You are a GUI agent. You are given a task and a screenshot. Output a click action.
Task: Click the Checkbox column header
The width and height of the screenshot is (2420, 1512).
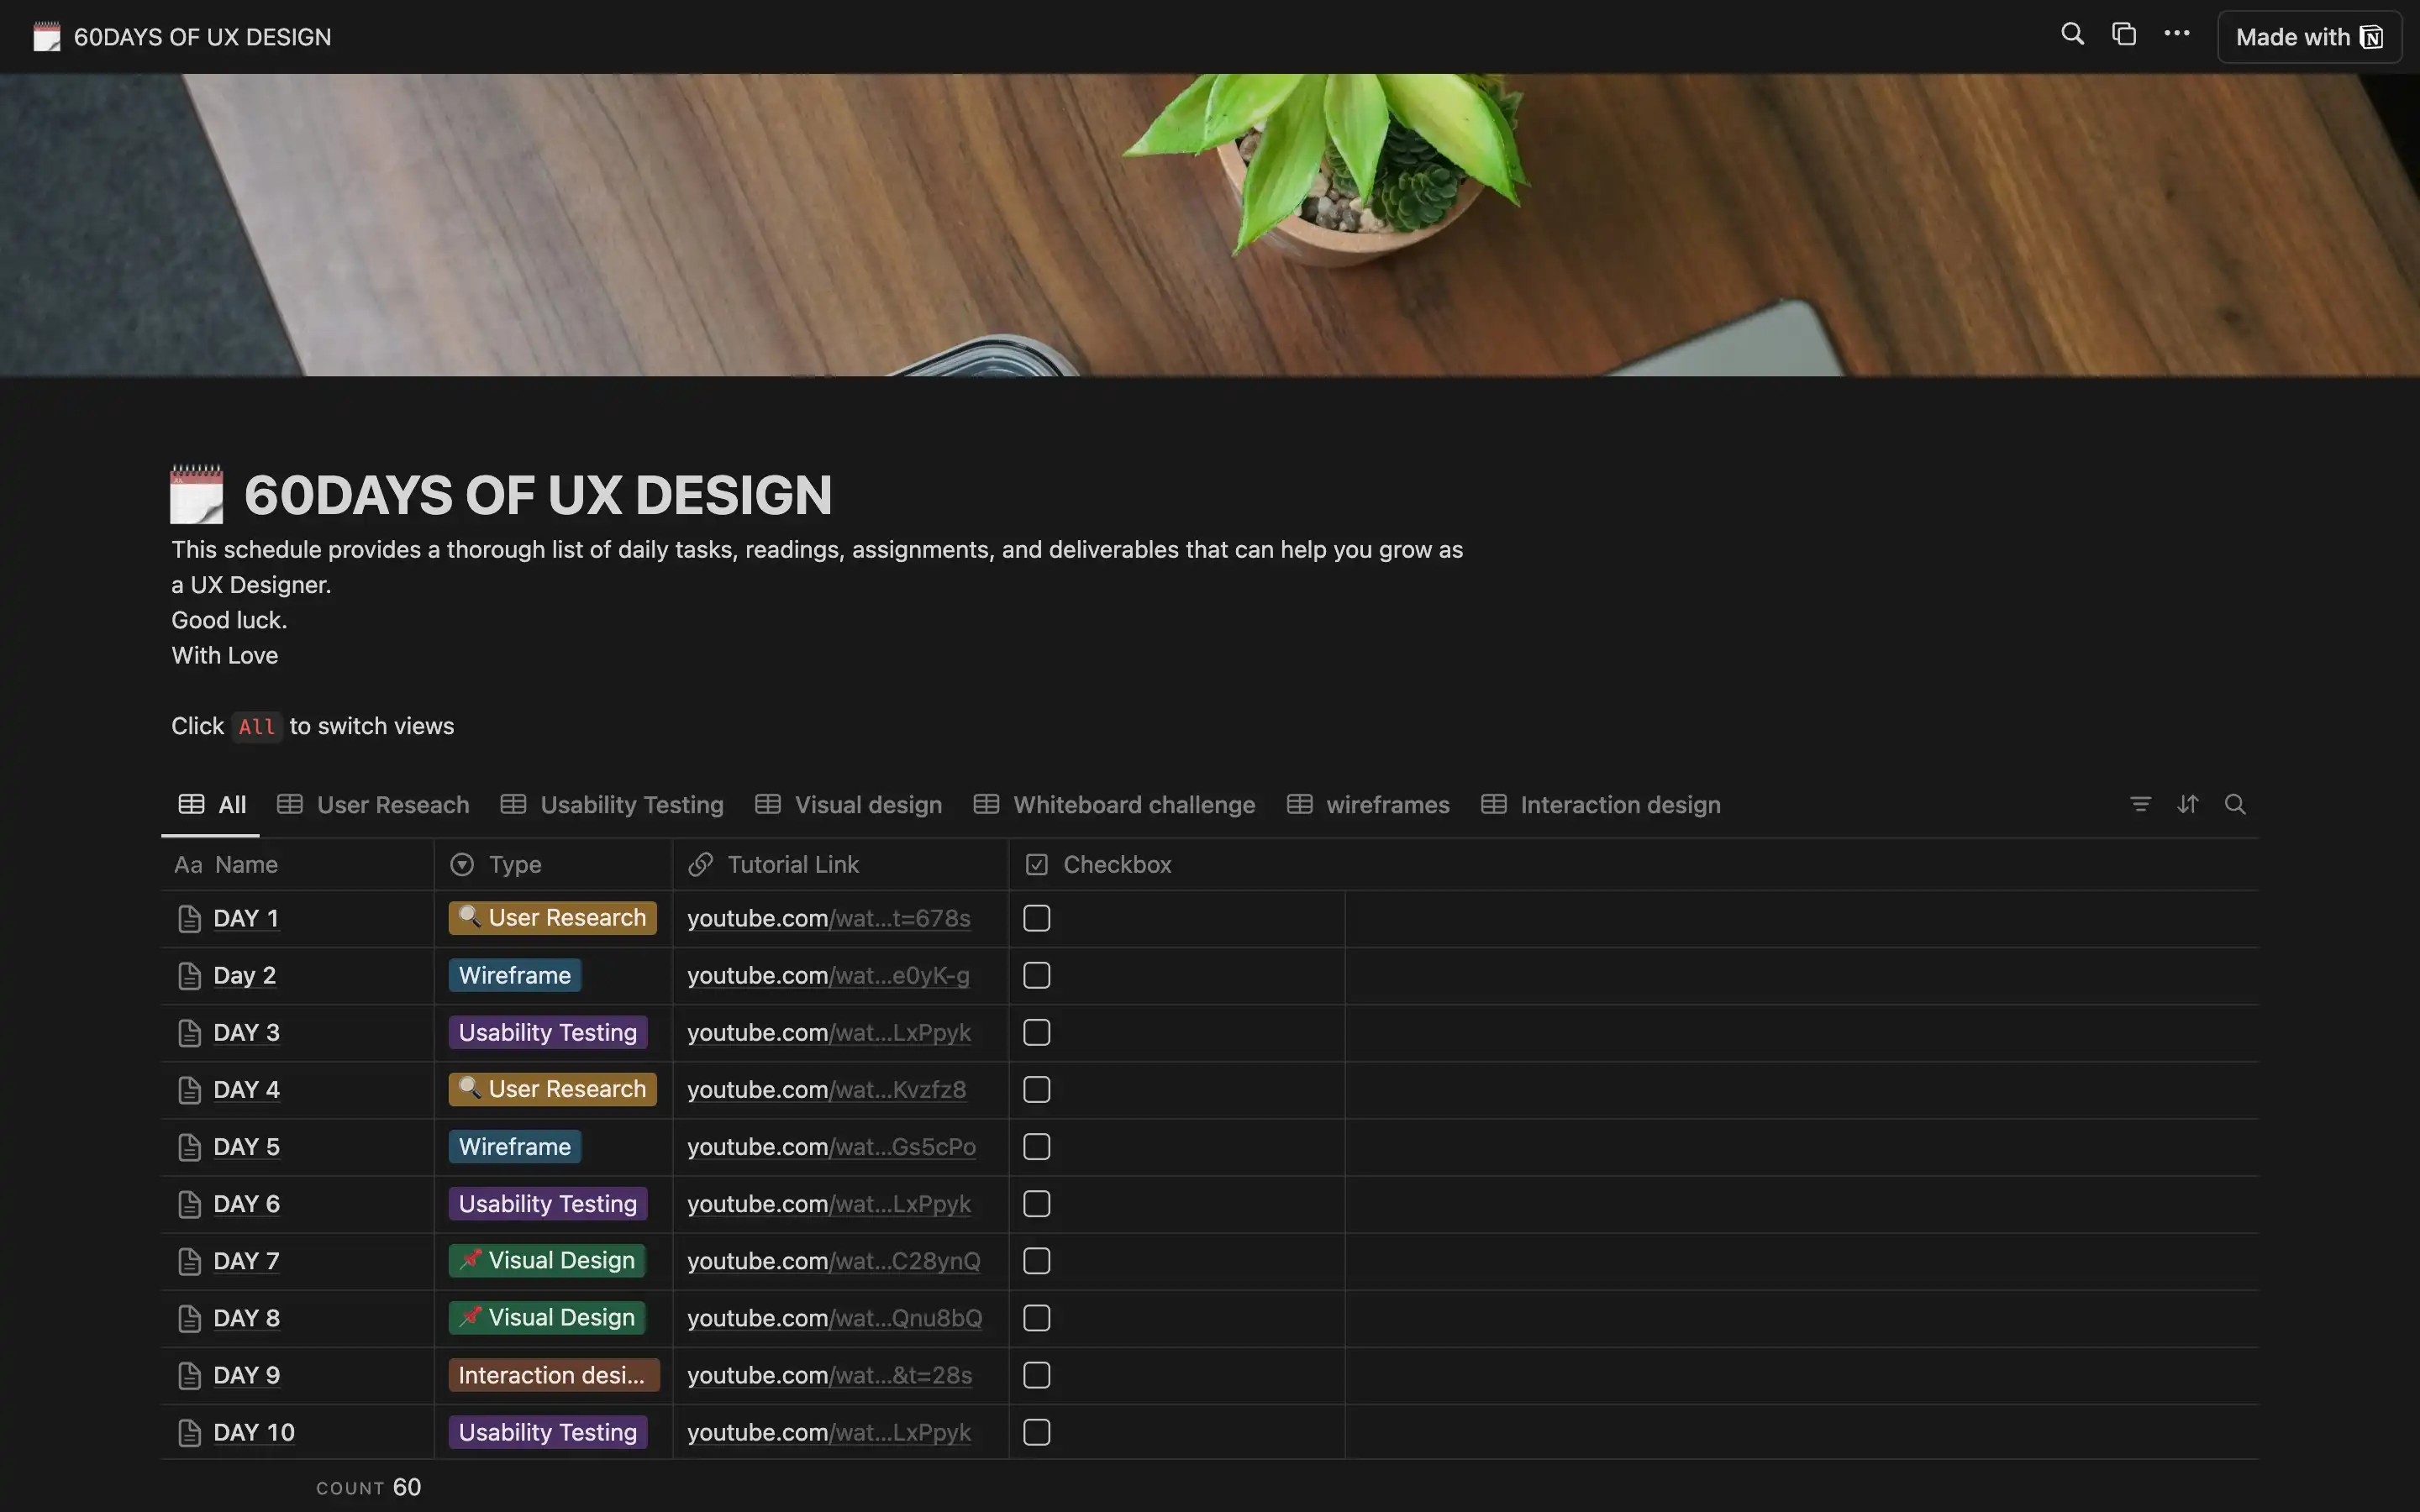click(1176, 865)
